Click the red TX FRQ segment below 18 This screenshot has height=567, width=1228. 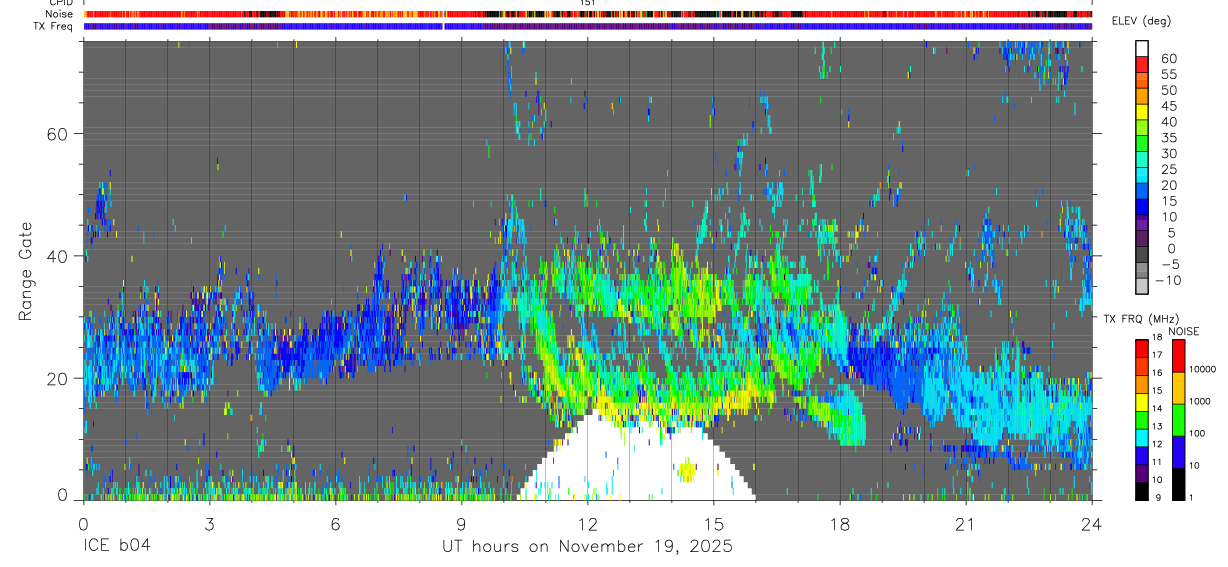[x=1142, y=347]
